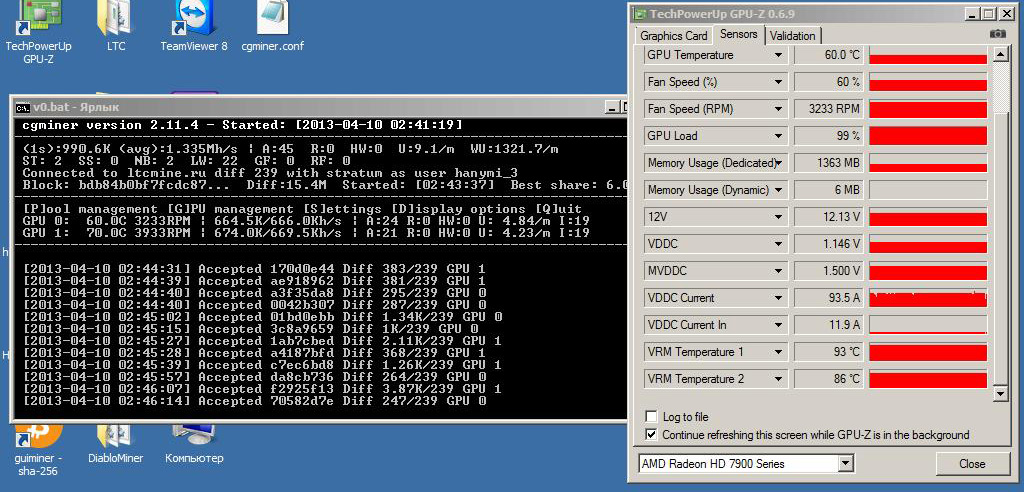Image resolution: width=1024 pixels, height=492 pixels.
Task: Click the 93.5 A current reading
Action: [828, 298]
